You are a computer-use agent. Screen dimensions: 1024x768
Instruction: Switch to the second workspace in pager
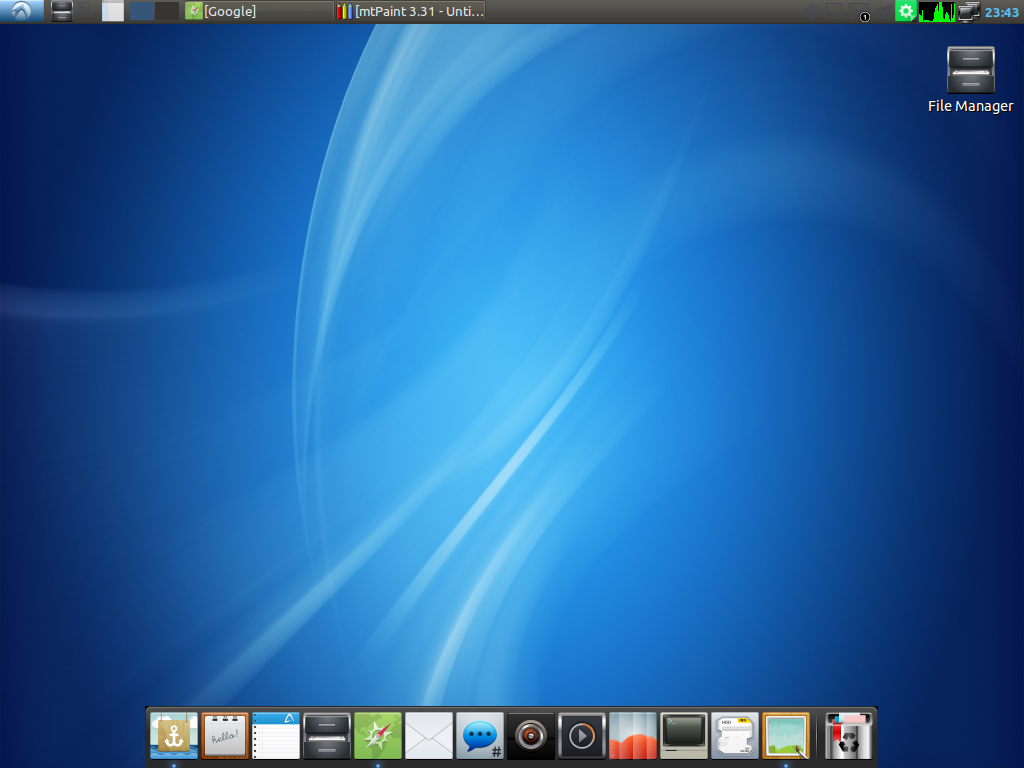pos(167,12)
